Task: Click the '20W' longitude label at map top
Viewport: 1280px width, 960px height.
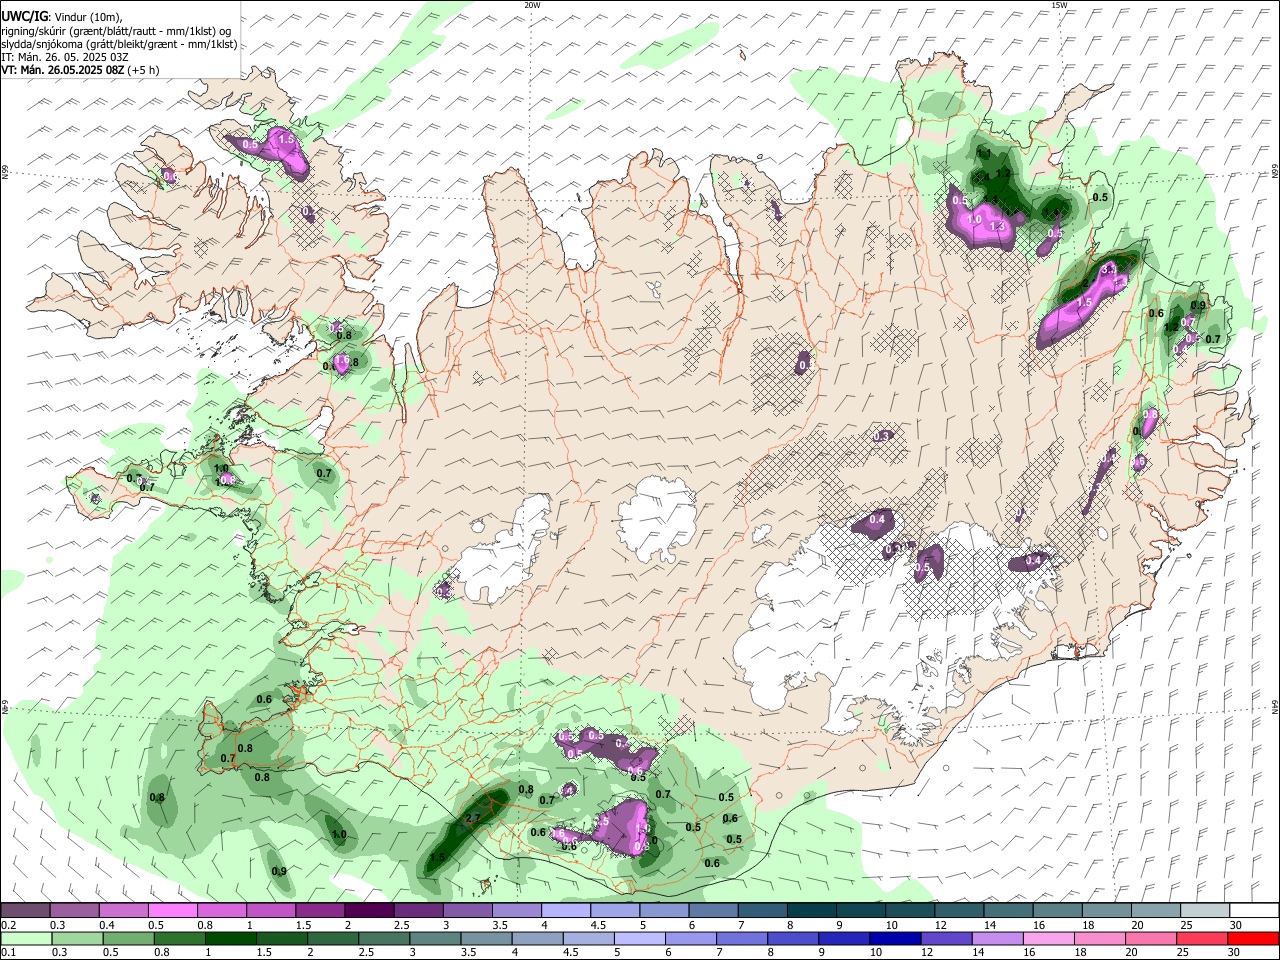Action: coord(532,5)
